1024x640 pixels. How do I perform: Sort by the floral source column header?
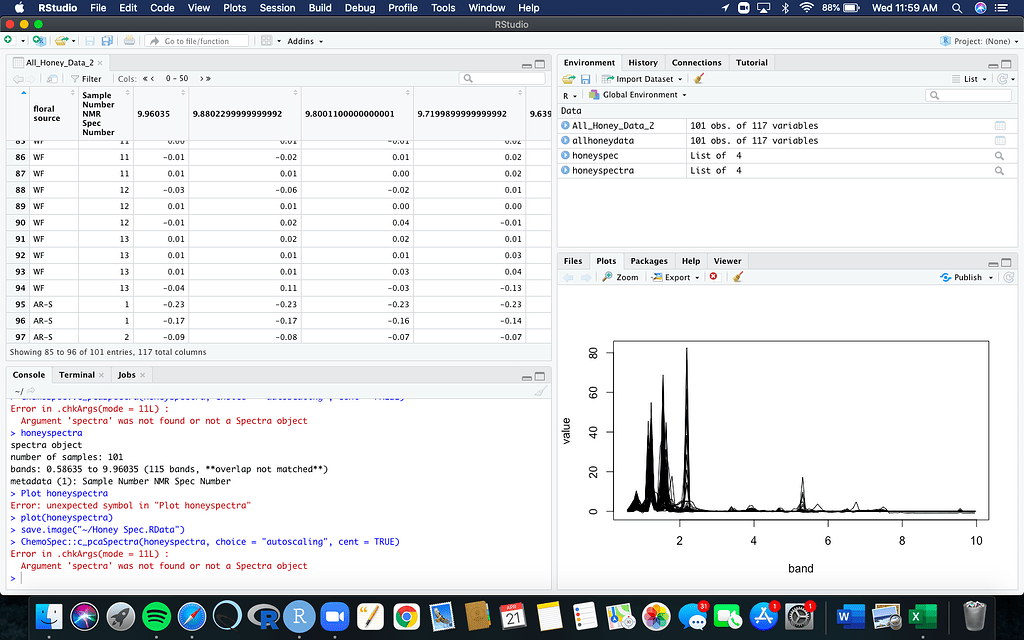coord(54,114)
